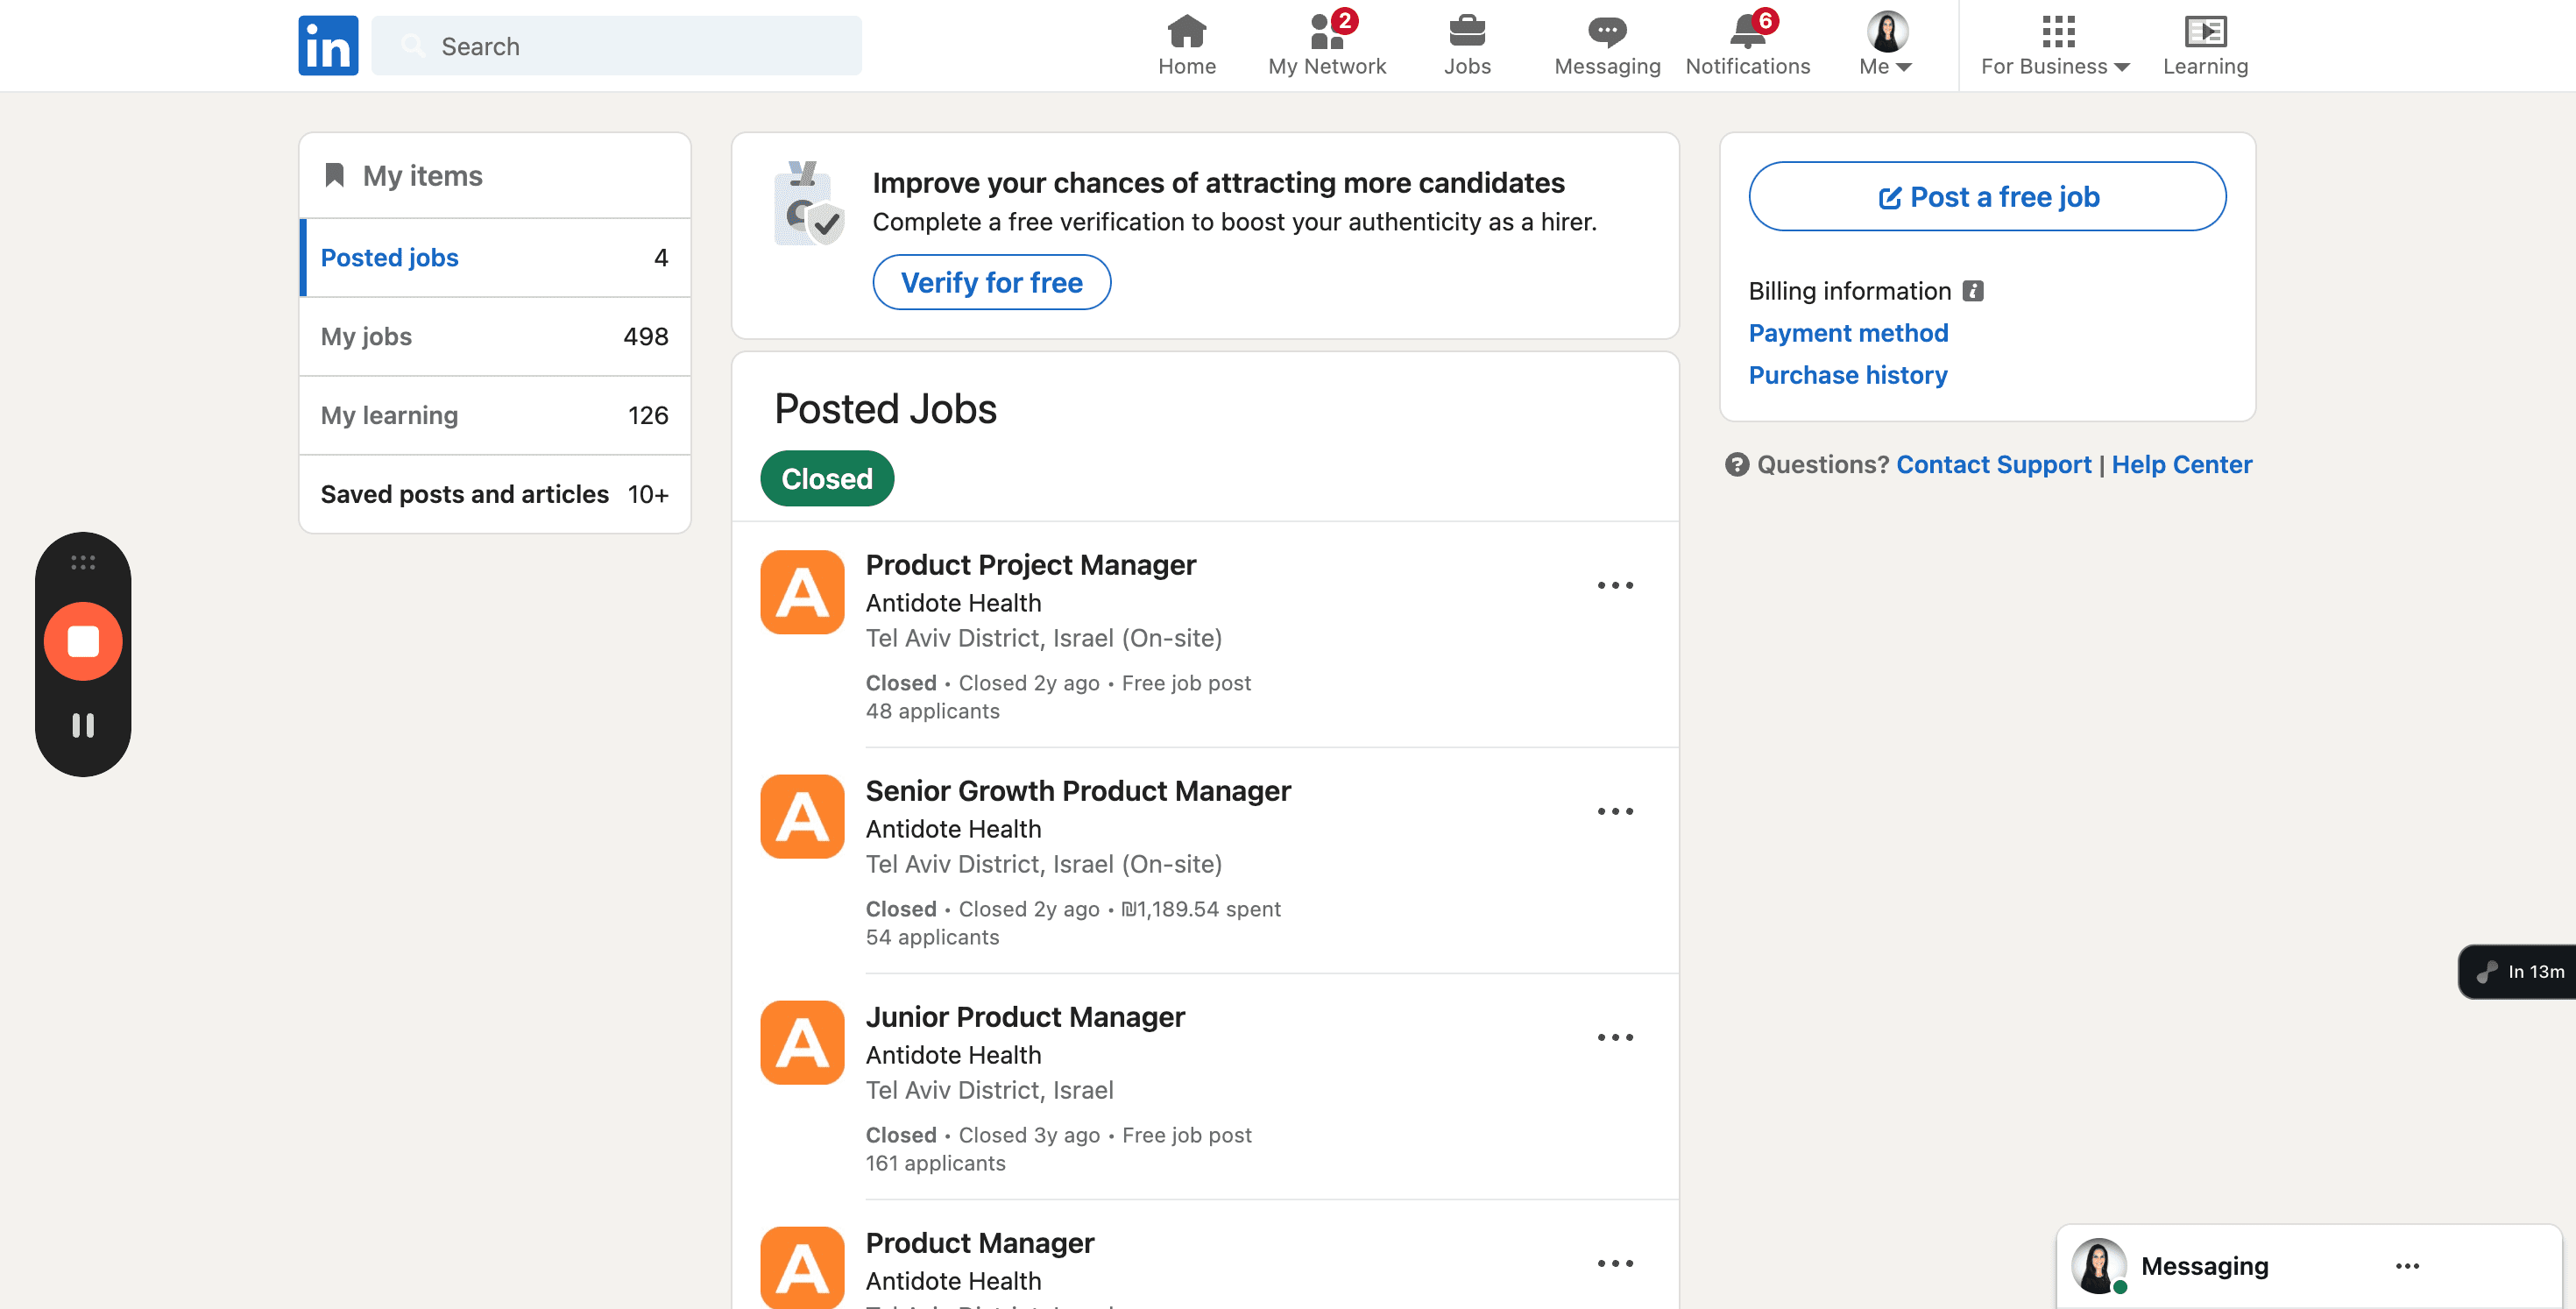
Task: Select the Posted jobs sidebar item
Action: [x=495, y=257]
